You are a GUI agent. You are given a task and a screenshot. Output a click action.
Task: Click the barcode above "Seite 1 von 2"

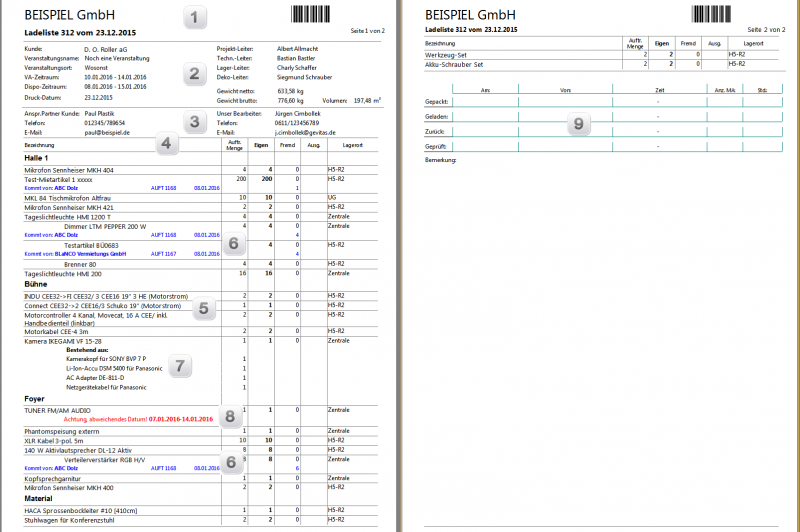pyautogui.click(x=310, y=14)
